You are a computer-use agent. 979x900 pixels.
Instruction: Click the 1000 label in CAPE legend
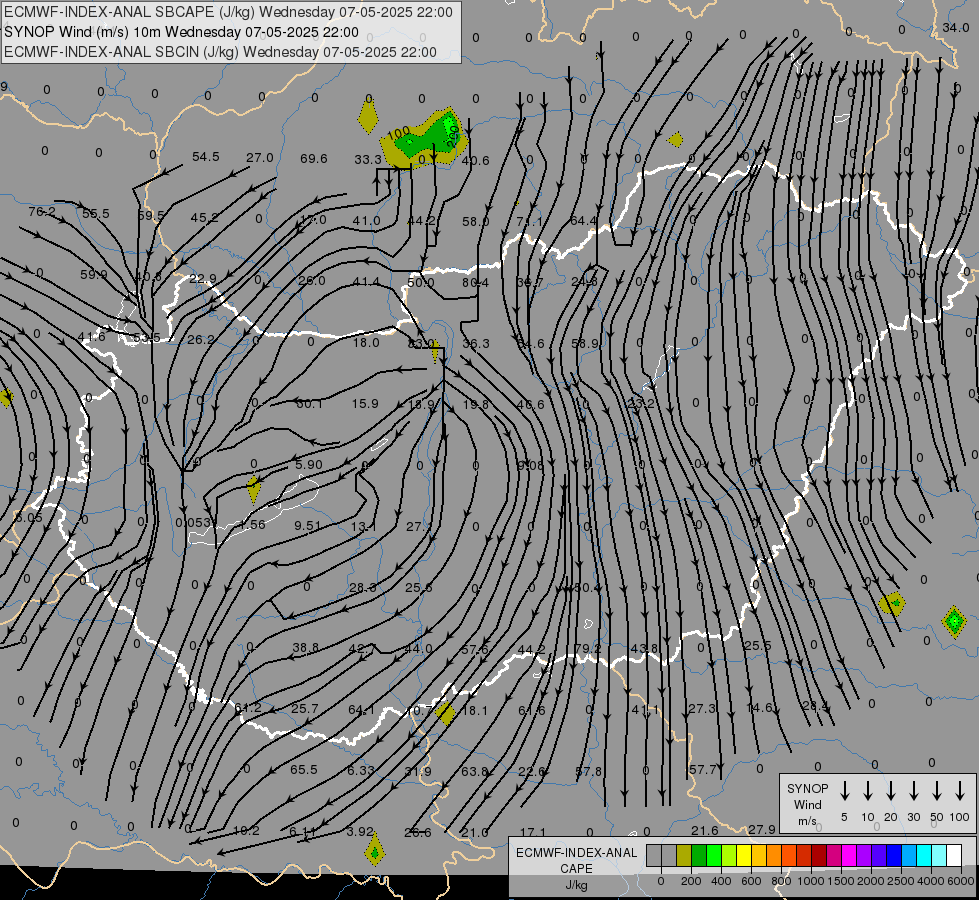(x=810, y=881)
